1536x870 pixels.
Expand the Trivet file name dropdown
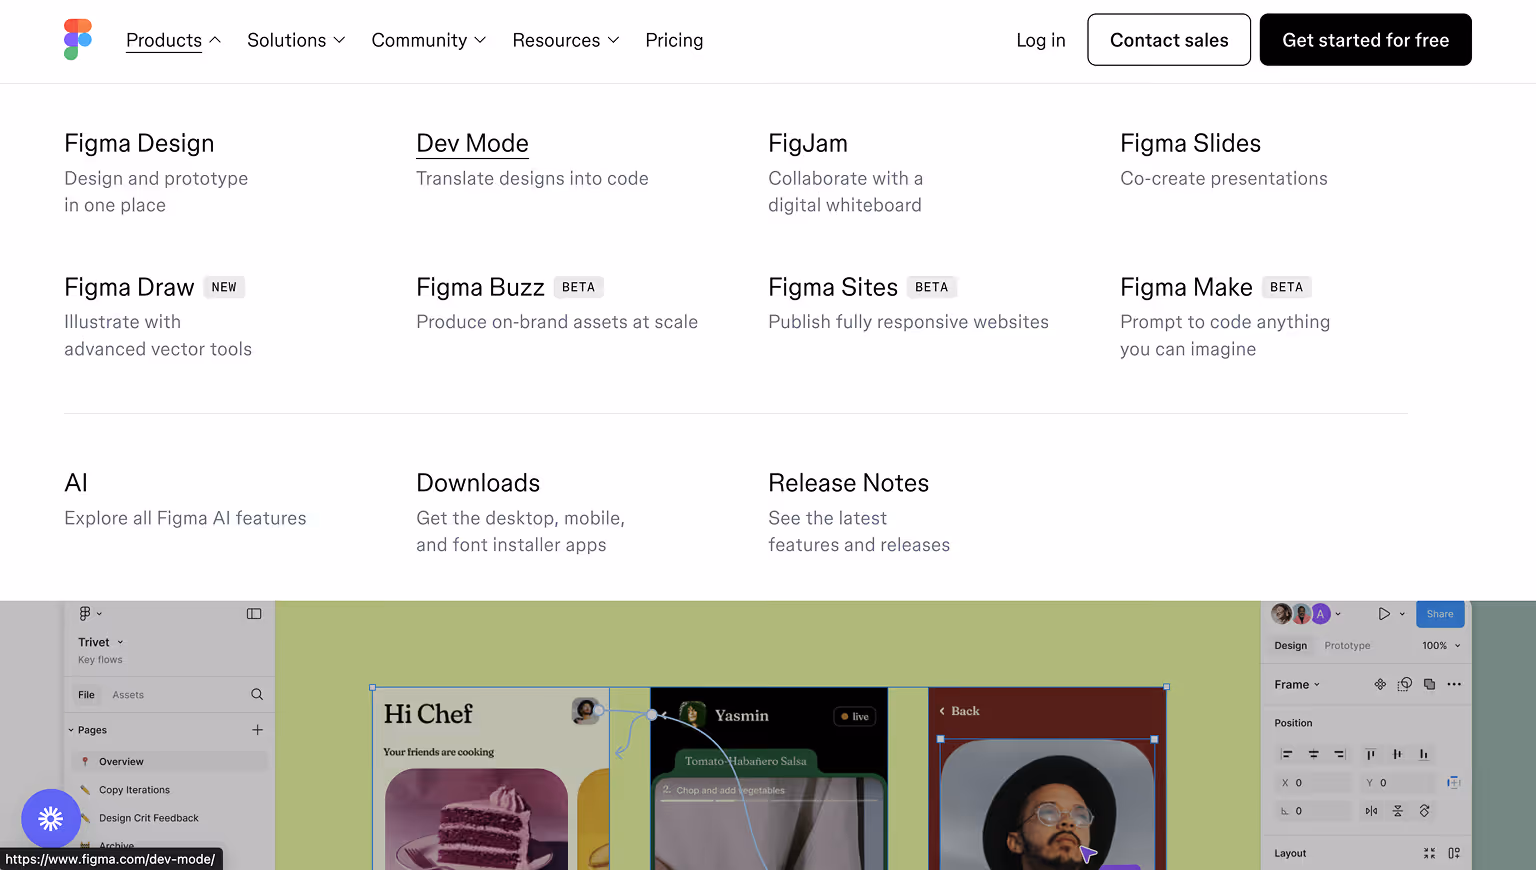[x=120, y=642]
